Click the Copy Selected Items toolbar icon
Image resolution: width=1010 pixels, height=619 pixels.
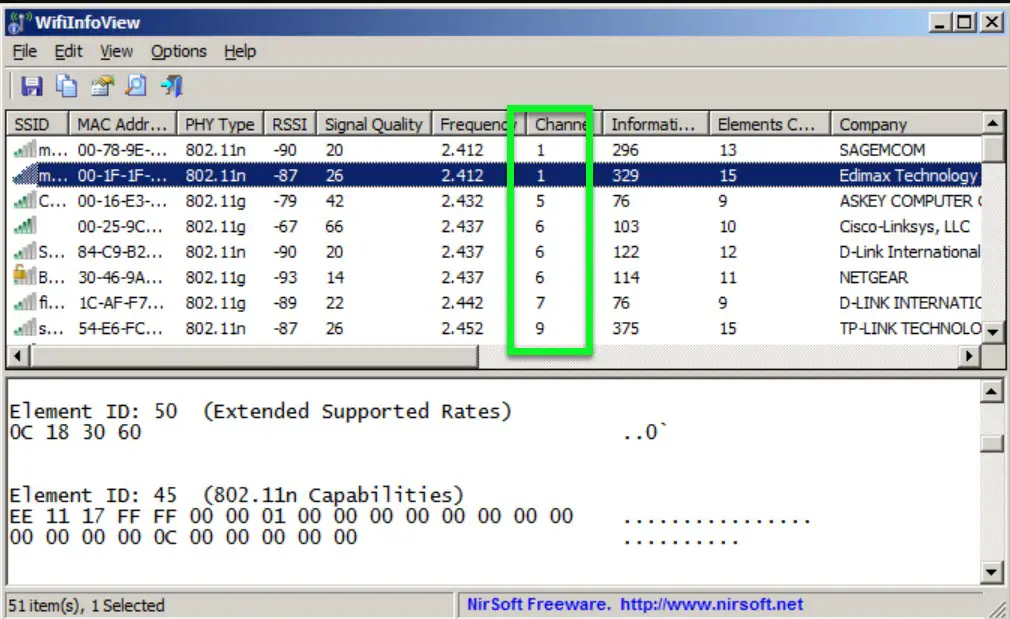click(66, 86)
